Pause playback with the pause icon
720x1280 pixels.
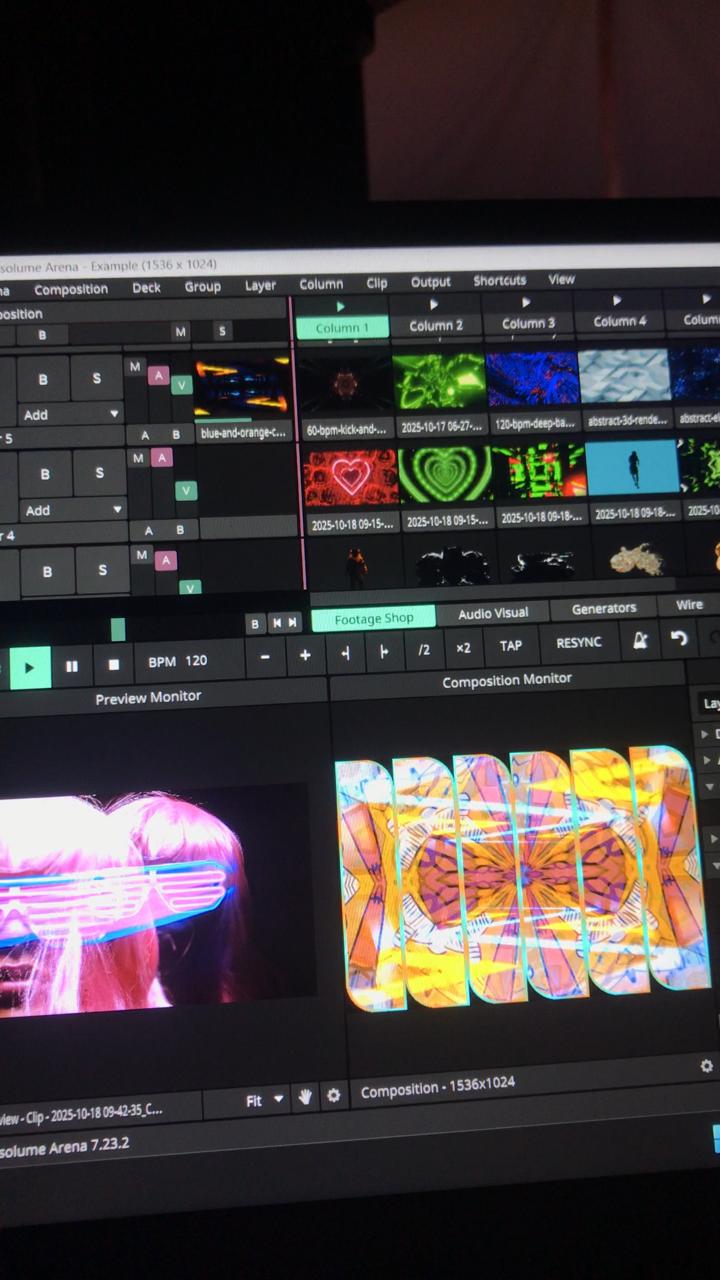point(72,666)
